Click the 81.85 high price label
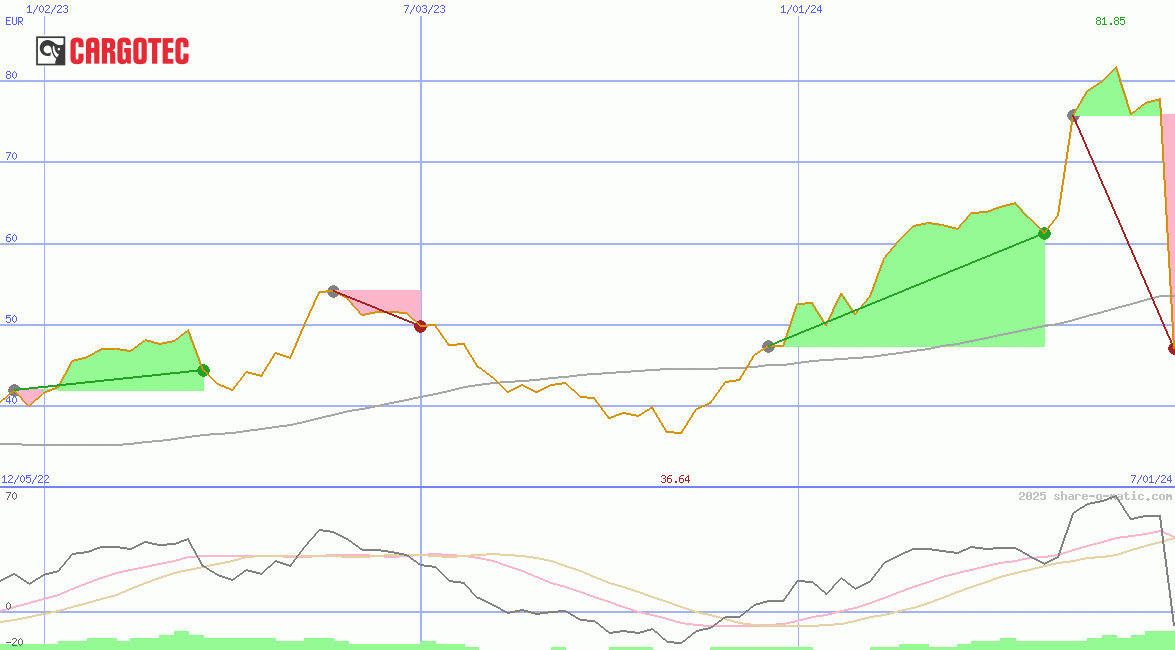1175x650 pixels. 1110,21
